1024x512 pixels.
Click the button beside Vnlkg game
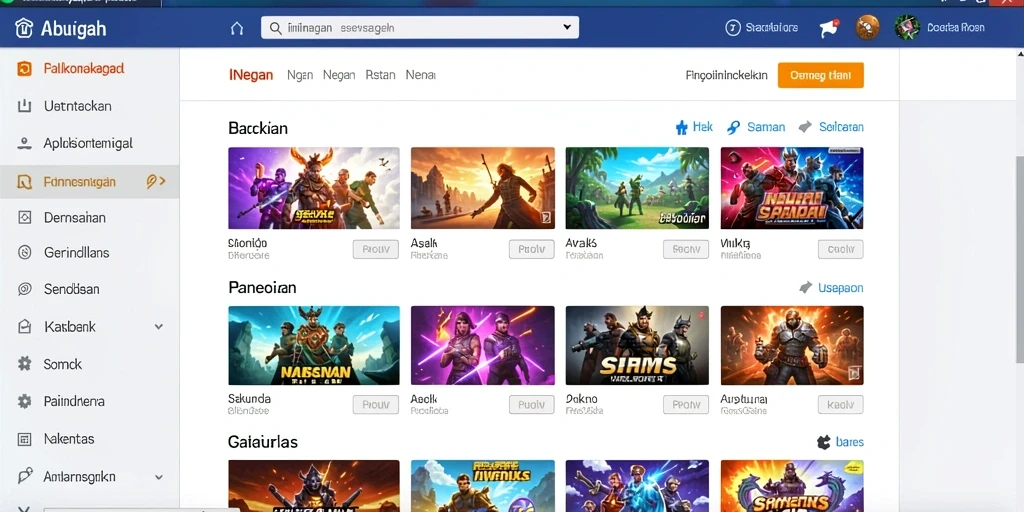tap(840, 249)
